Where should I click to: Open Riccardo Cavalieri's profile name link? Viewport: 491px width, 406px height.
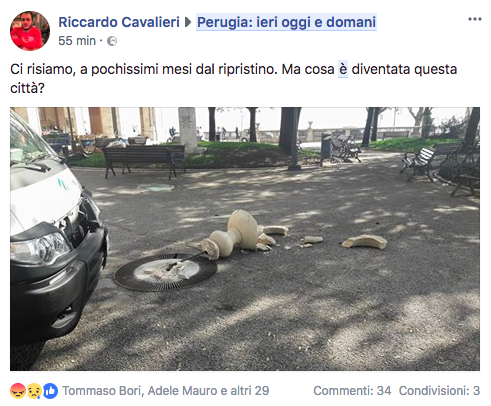[119, 22]
